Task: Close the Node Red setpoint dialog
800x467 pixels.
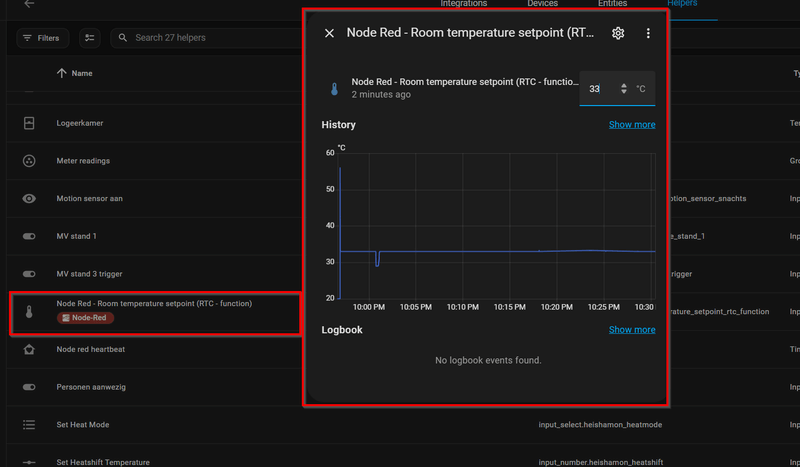Action: [x=329, y=33]
